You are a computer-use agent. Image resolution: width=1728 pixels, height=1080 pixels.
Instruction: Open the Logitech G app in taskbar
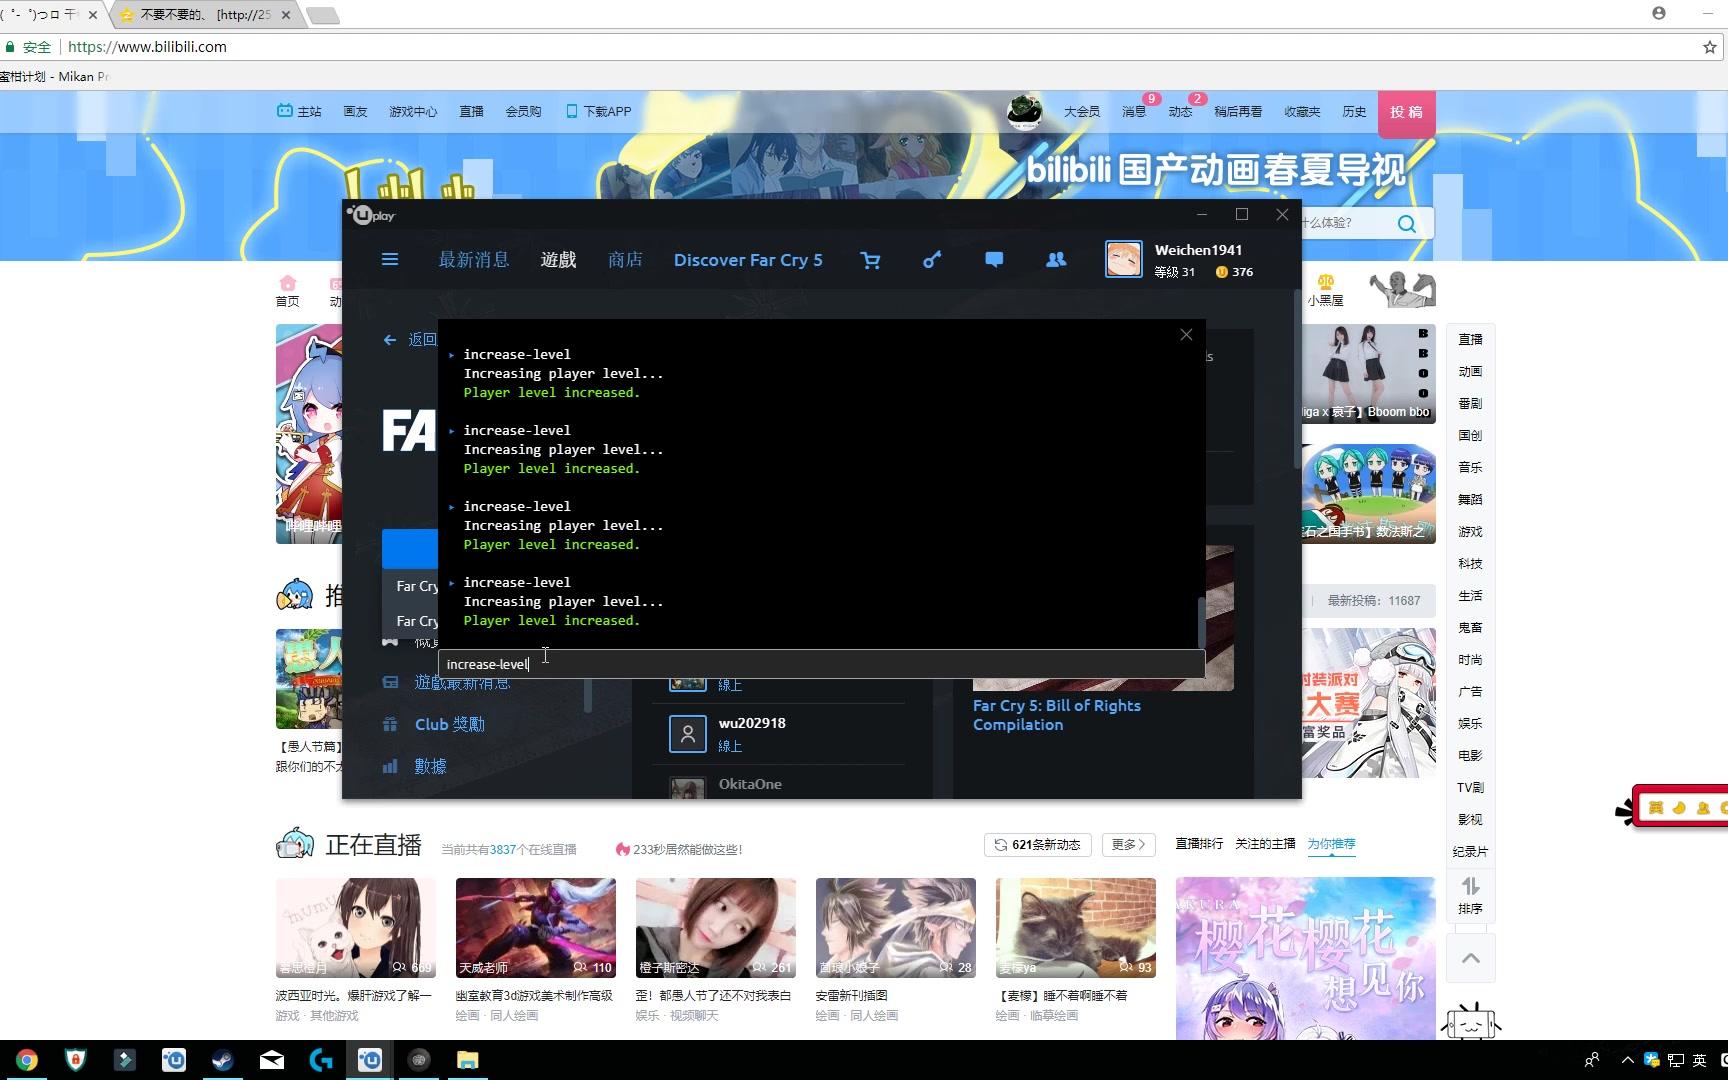320,1060
